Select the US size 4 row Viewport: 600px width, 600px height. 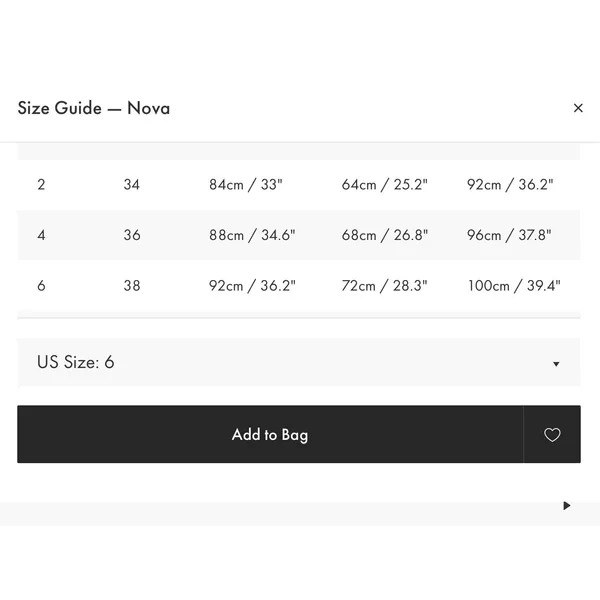(x=299, y=235)
